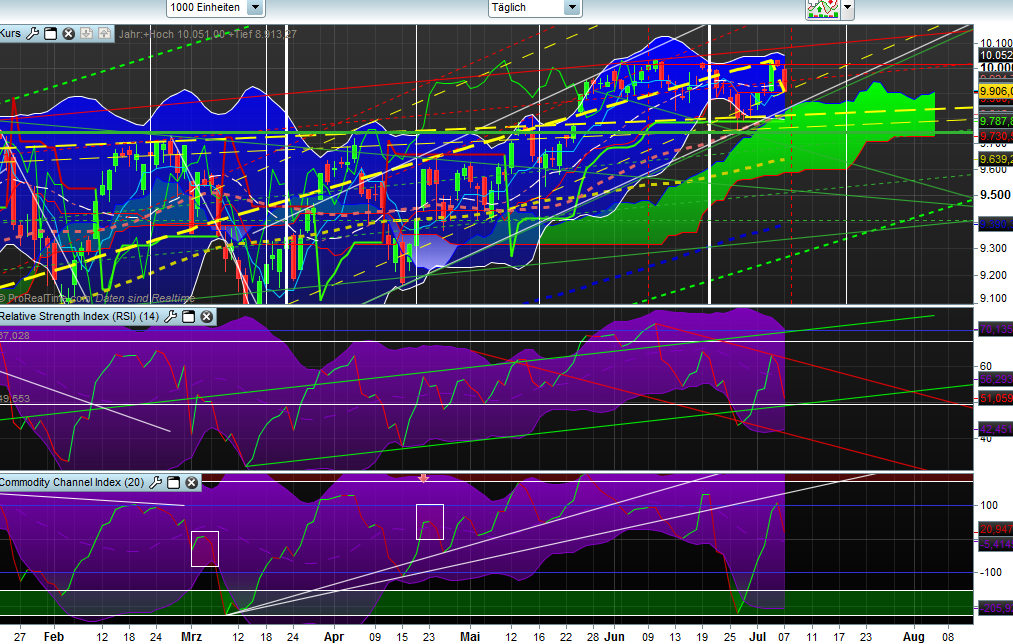Click the red arrow marker in CCI panel
Viewport: 1013px width, 644px height.
tap(424, 479)
